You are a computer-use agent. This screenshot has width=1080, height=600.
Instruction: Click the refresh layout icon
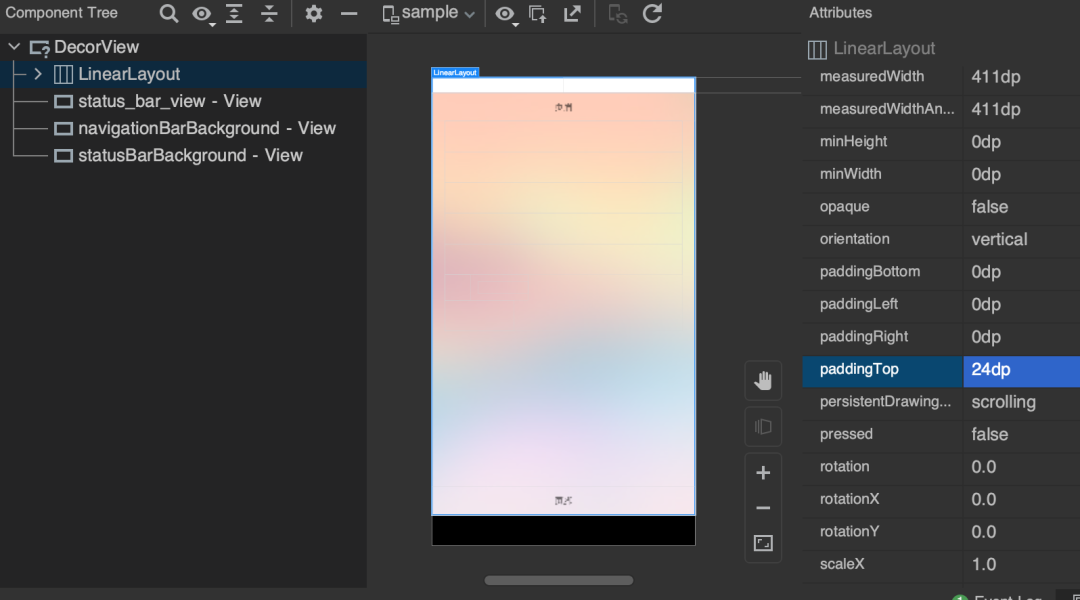click(652, 14)
